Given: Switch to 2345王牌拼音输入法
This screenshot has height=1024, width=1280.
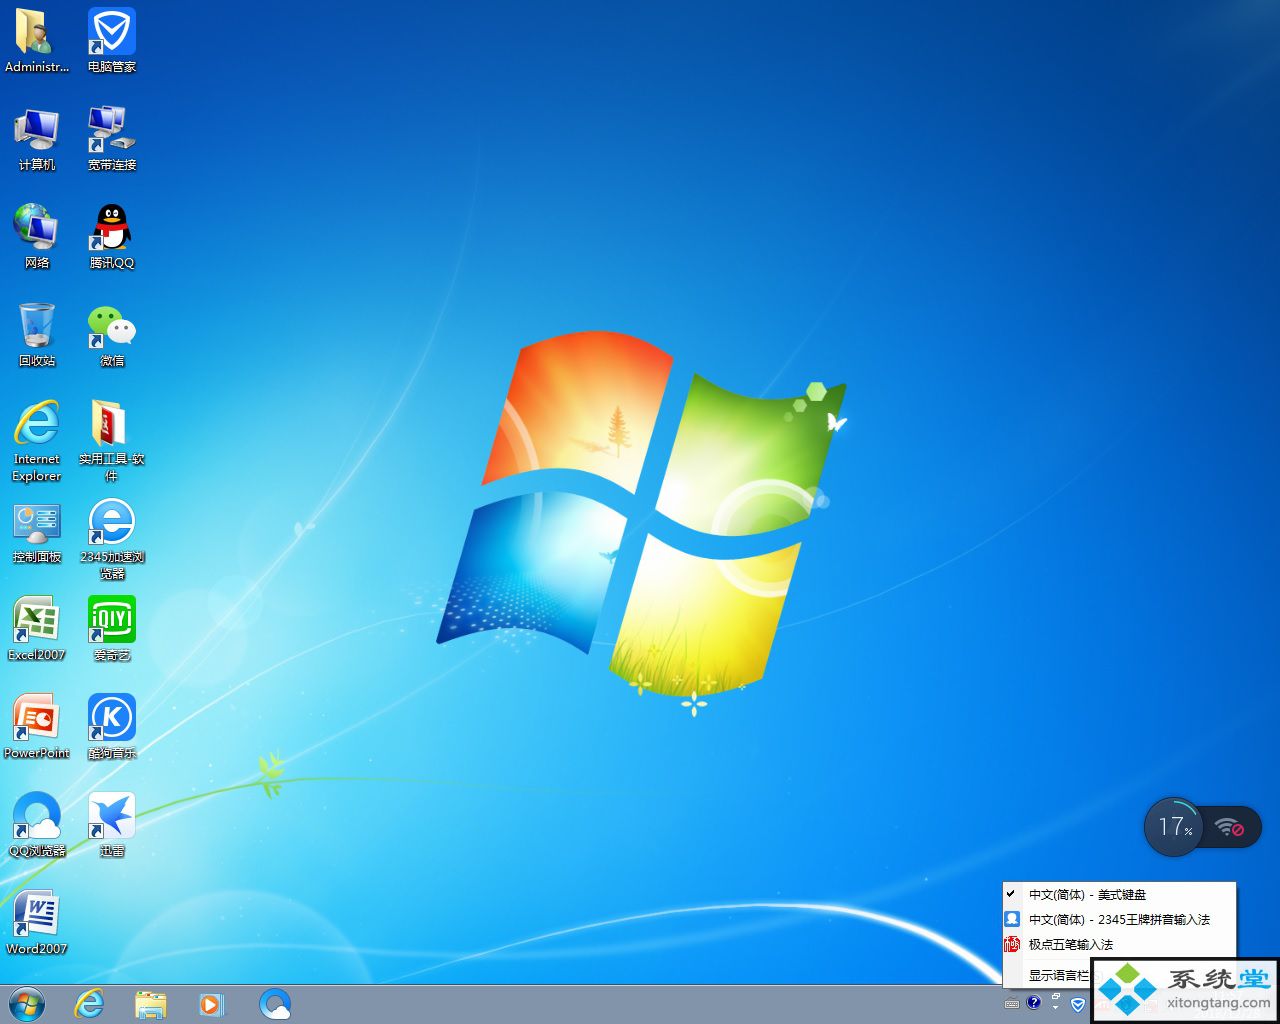Looking at the screenshot, I should click(x=1120, y=919).
